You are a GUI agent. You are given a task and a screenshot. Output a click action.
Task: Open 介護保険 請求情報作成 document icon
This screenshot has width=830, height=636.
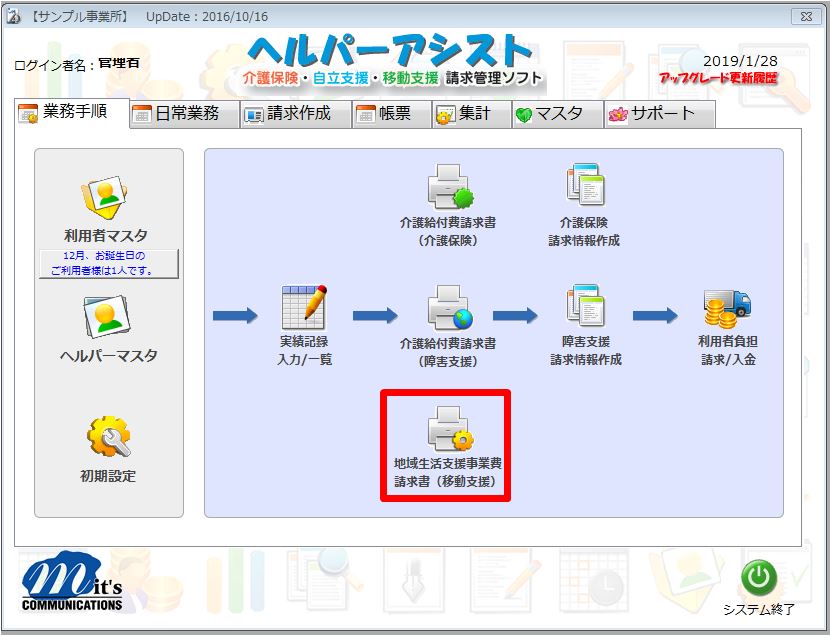[x=584, y=187]
